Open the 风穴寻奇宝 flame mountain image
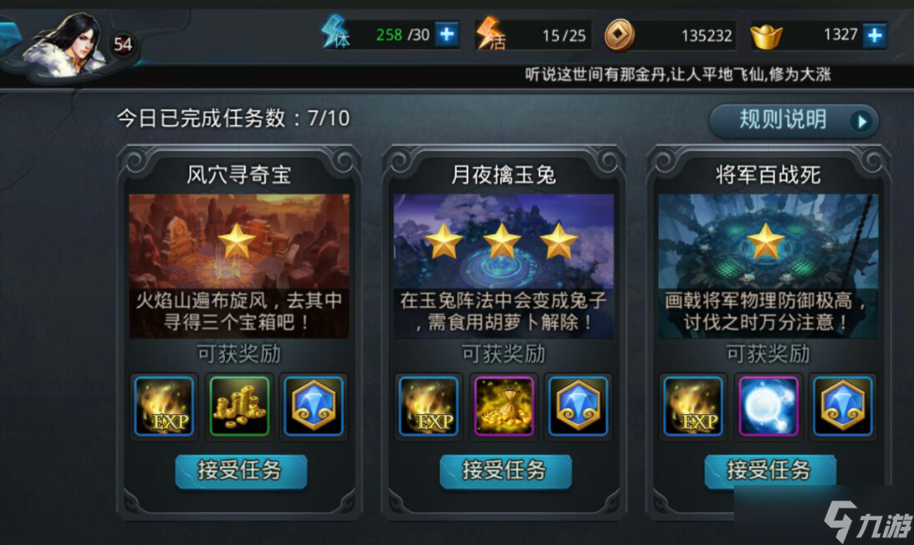The width and height of the screenshot is (914, 545). click(239, 266)
